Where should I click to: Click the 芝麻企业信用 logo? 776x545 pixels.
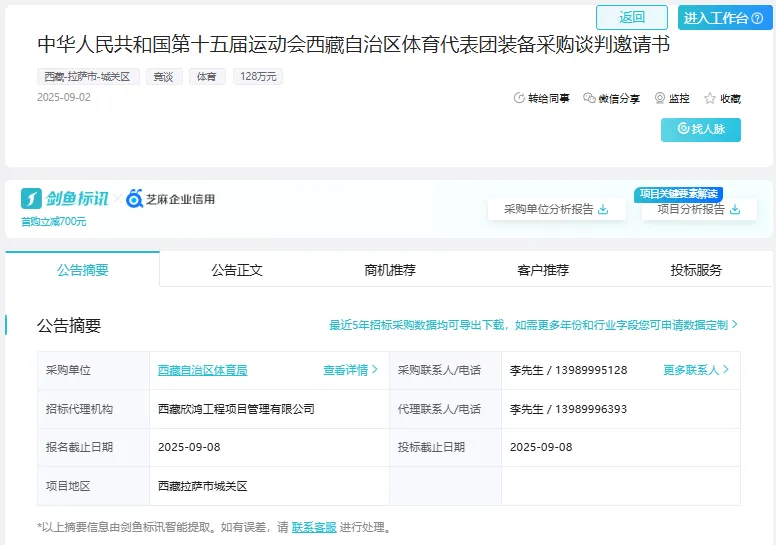point(171,199)
